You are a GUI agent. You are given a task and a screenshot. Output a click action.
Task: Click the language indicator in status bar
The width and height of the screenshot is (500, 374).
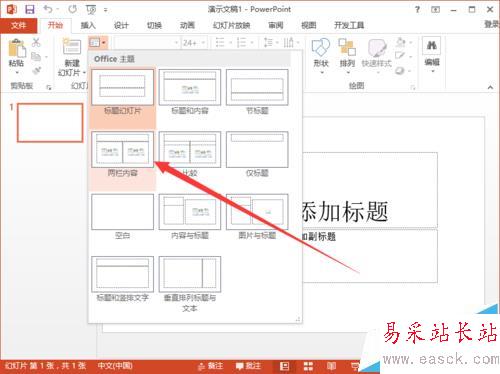(x=115, y=366)
